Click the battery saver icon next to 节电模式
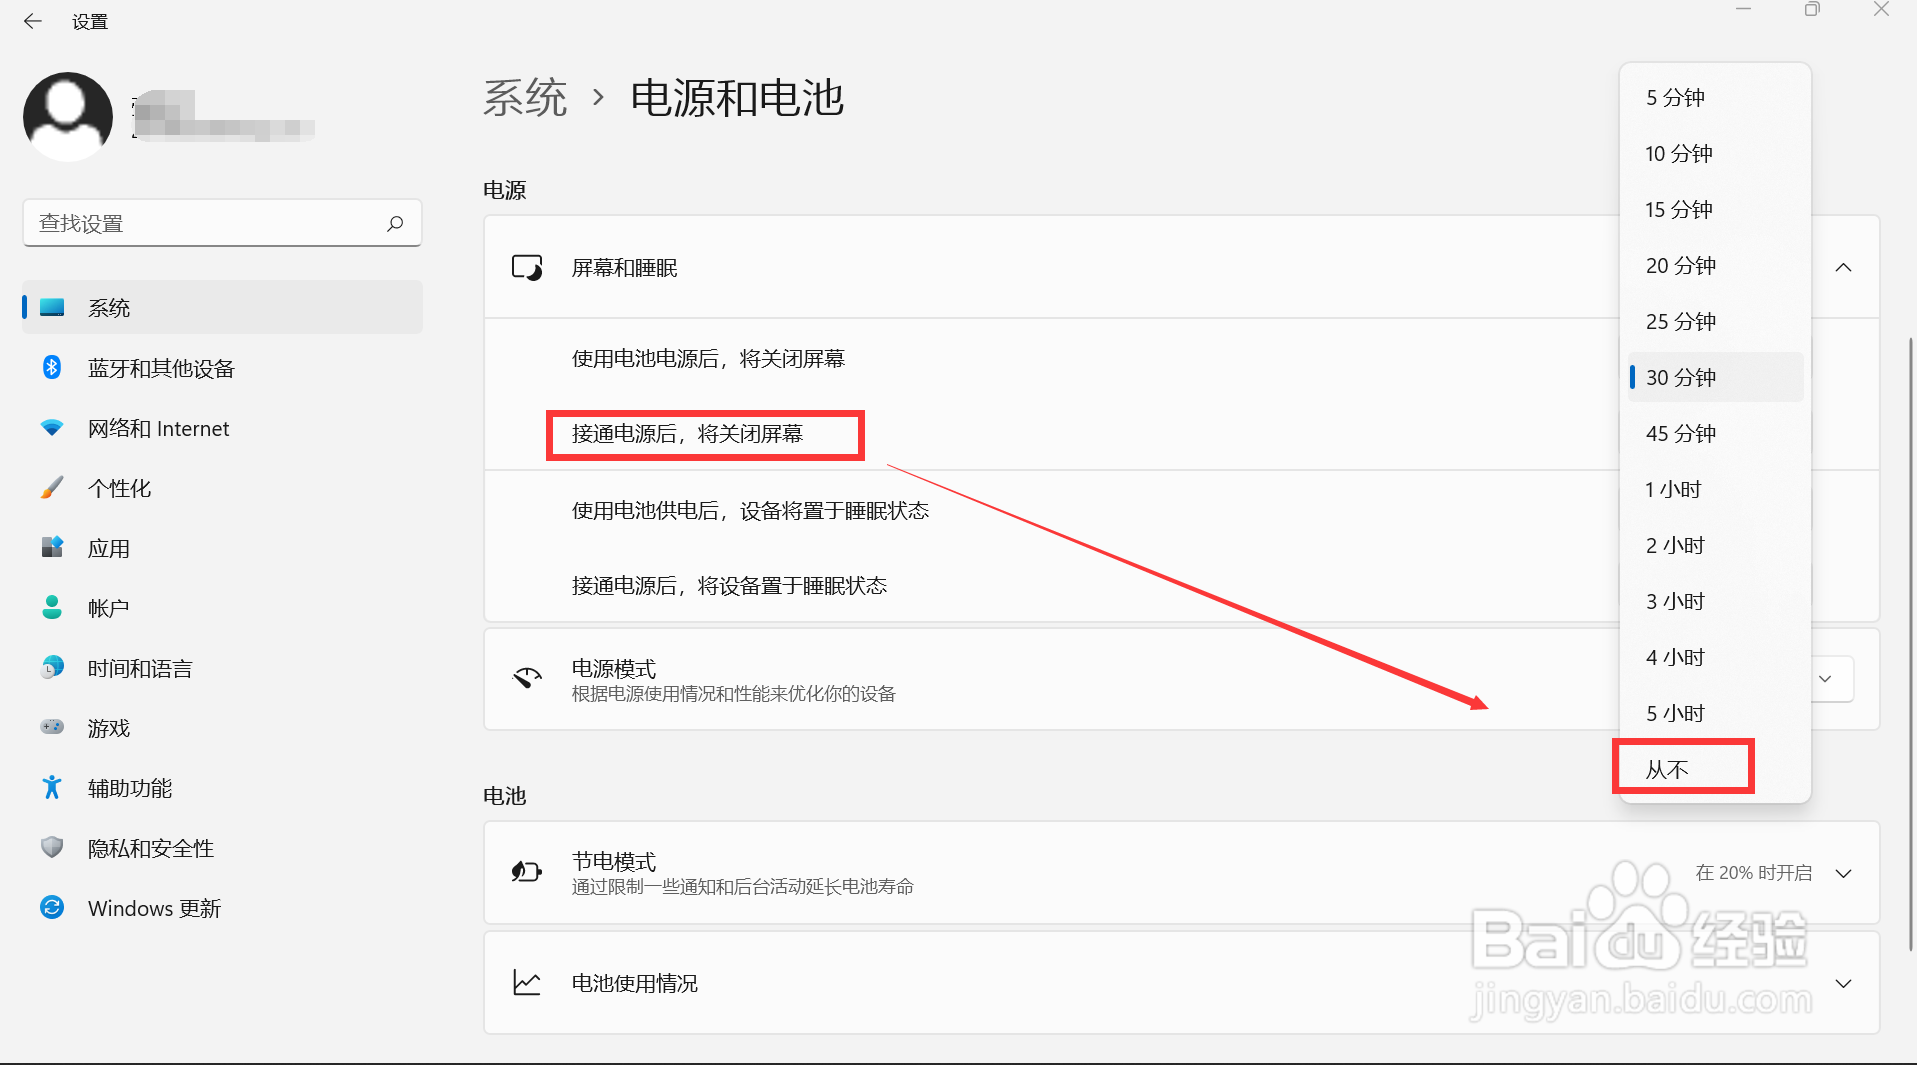The width and height of the screenshot is (1917, 1065). click(526, 871)
